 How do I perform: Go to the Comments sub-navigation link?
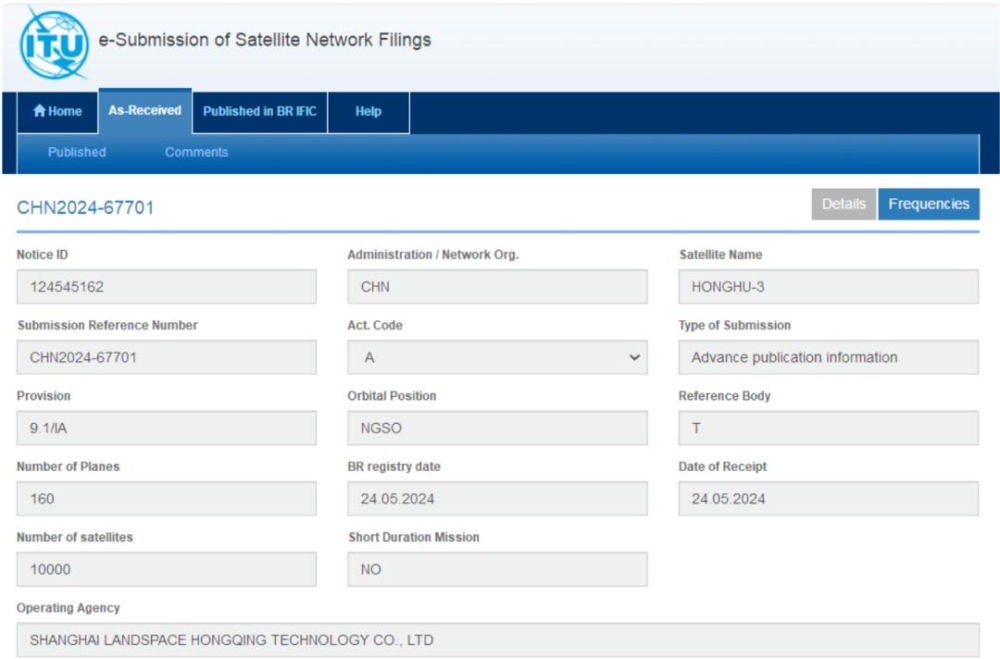click(x=196, y=153)
